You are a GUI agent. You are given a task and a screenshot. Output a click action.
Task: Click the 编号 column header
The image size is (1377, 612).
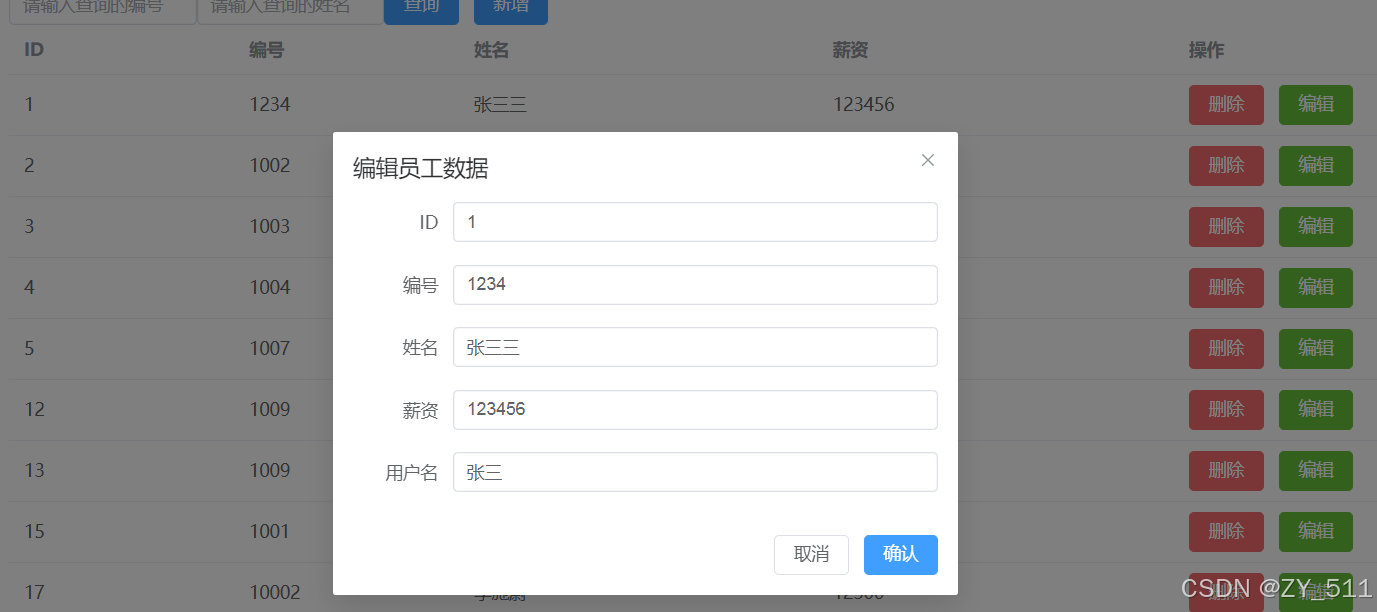[x=267, y=50]
